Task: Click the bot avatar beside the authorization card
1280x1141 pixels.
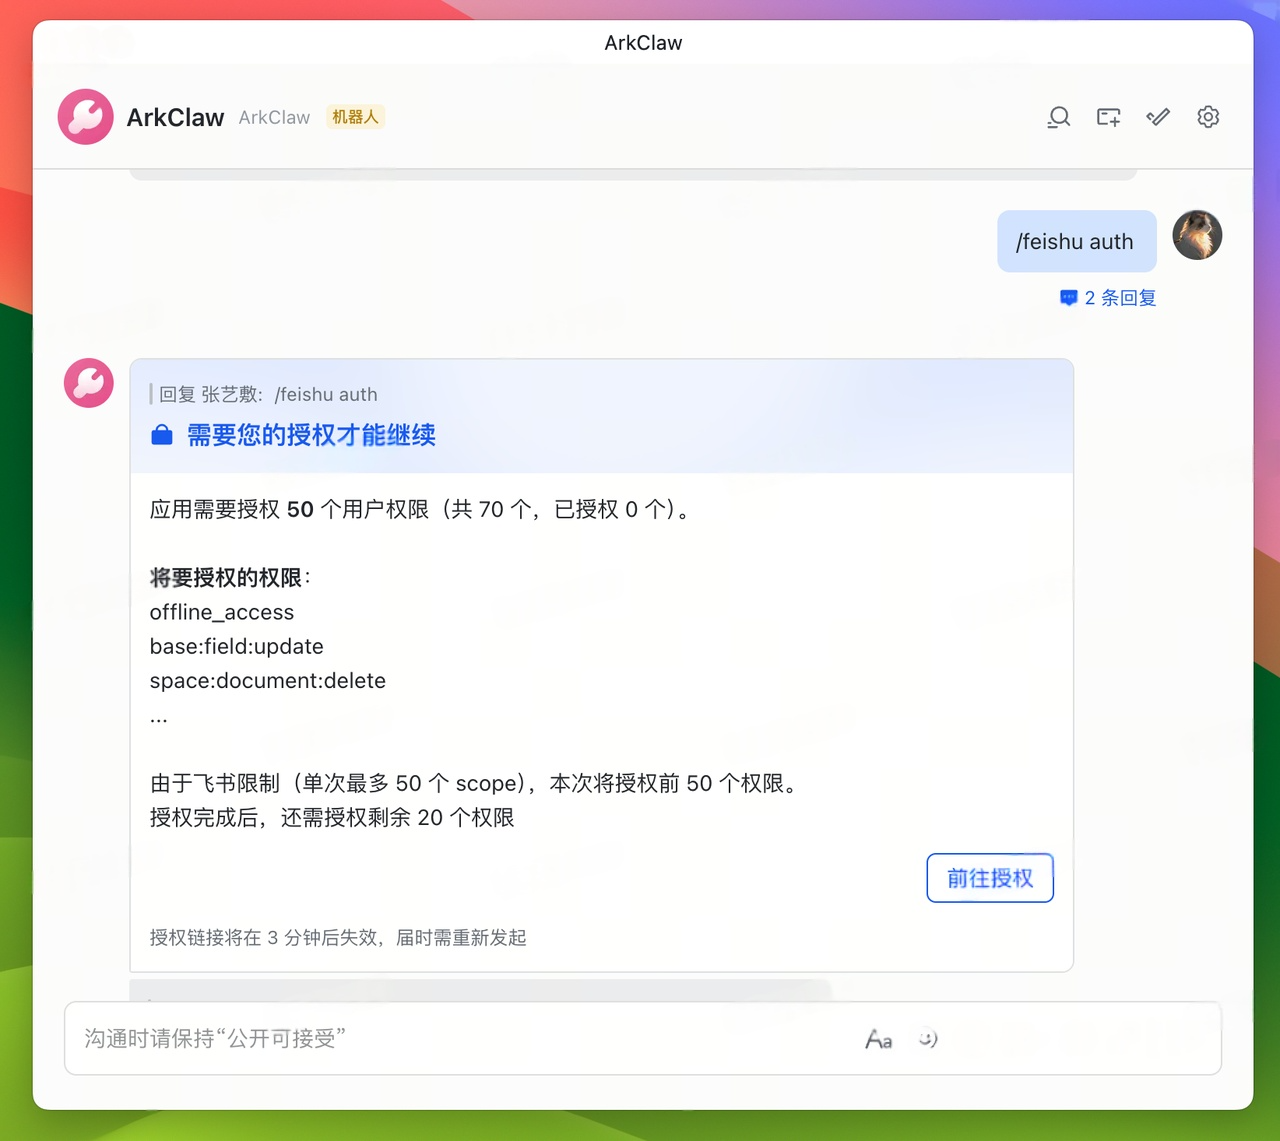Action: (x=88, y=383)
